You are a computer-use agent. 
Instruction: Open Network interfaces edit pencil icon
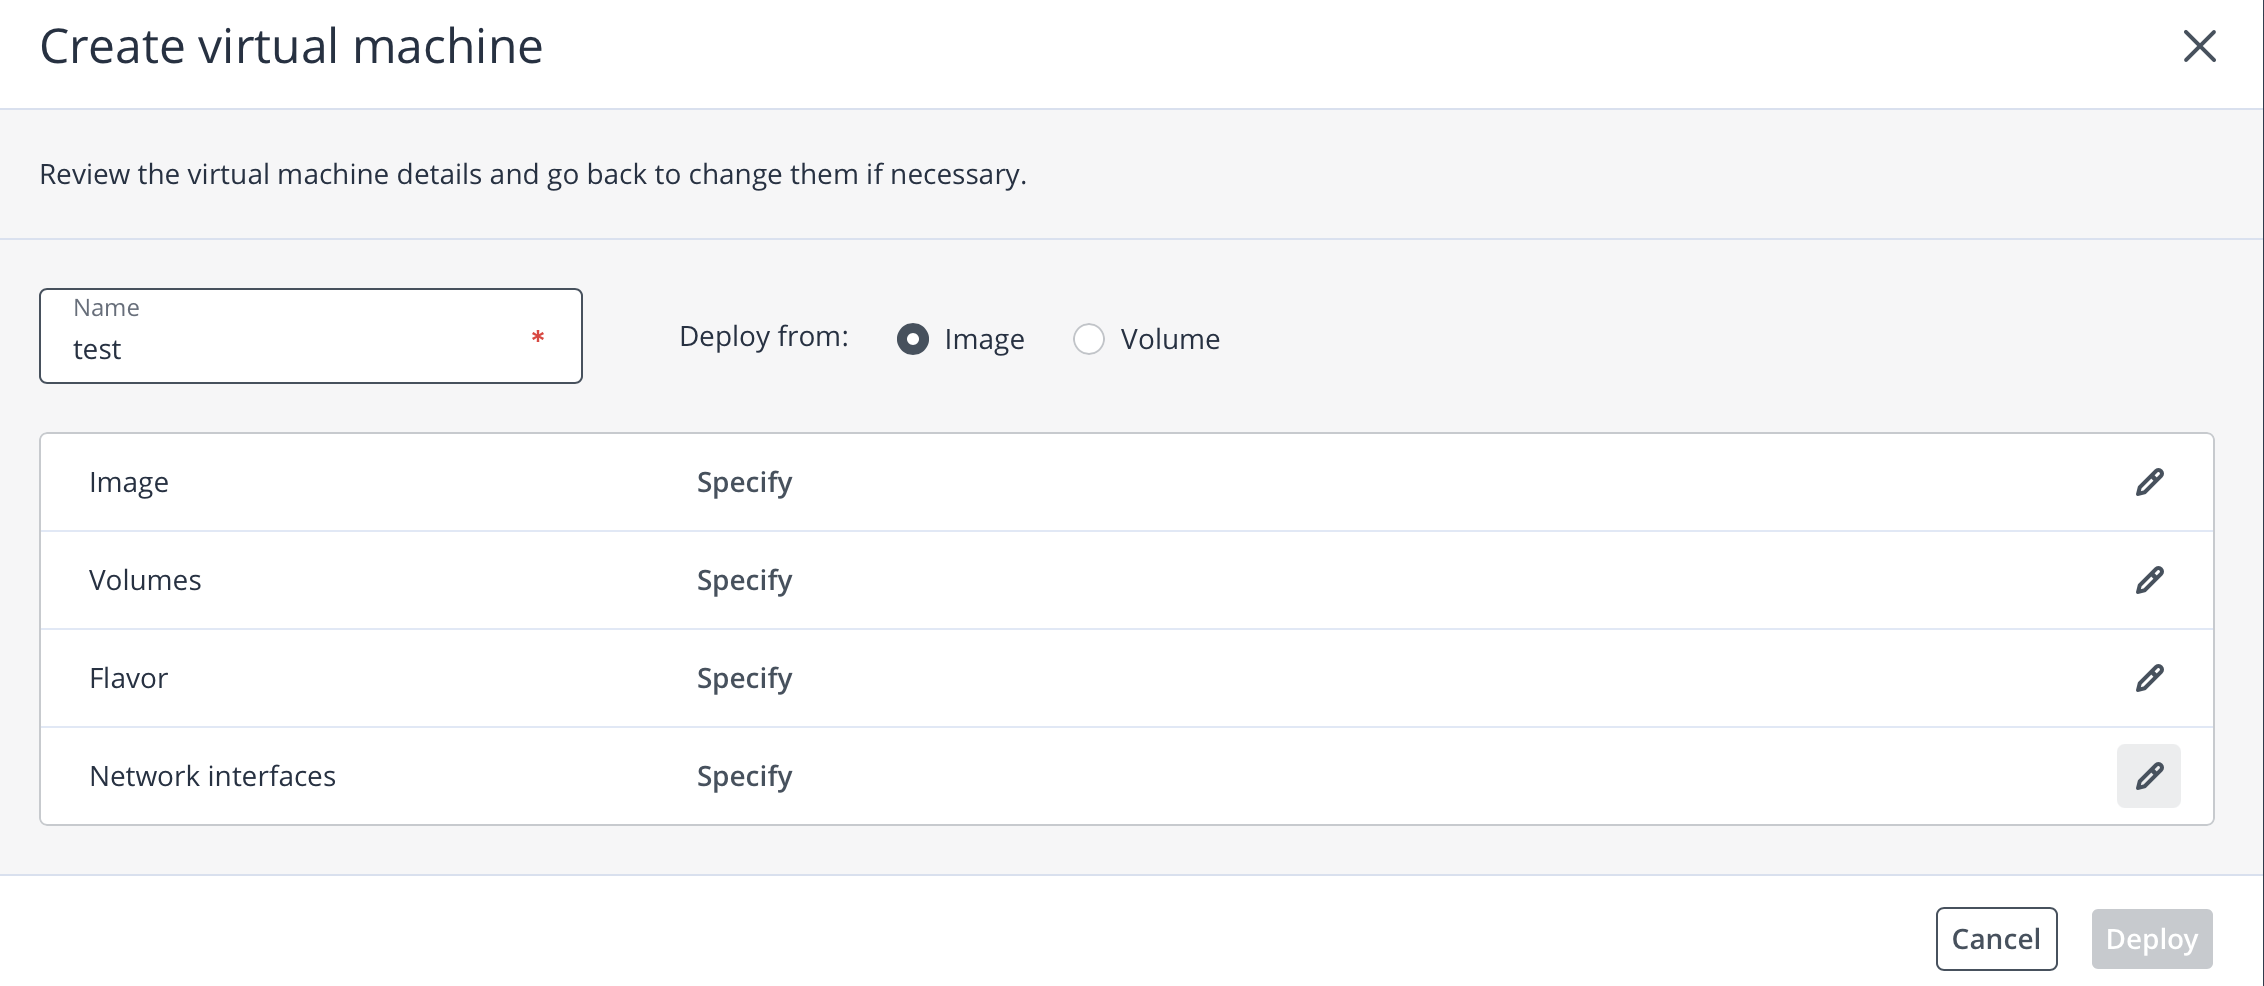[x=2149, y=776]
